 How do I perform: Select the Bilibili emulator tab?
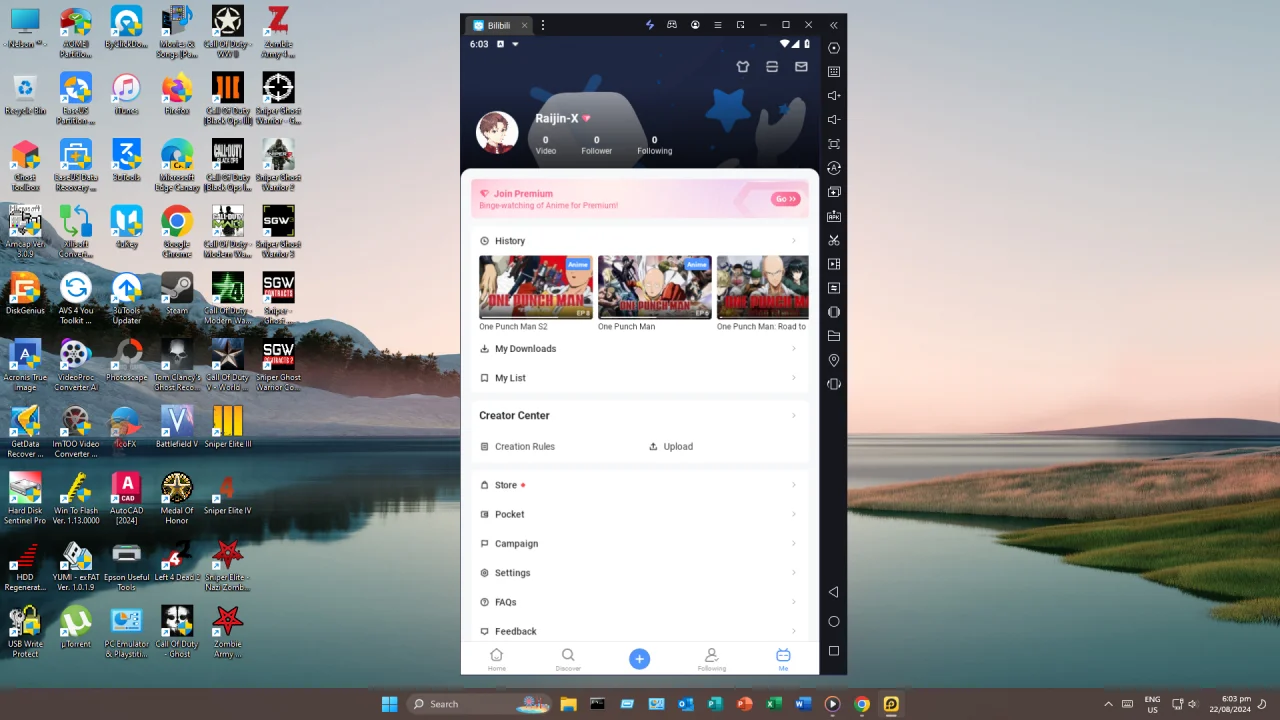pyautogui.click(x=499, y=25)
